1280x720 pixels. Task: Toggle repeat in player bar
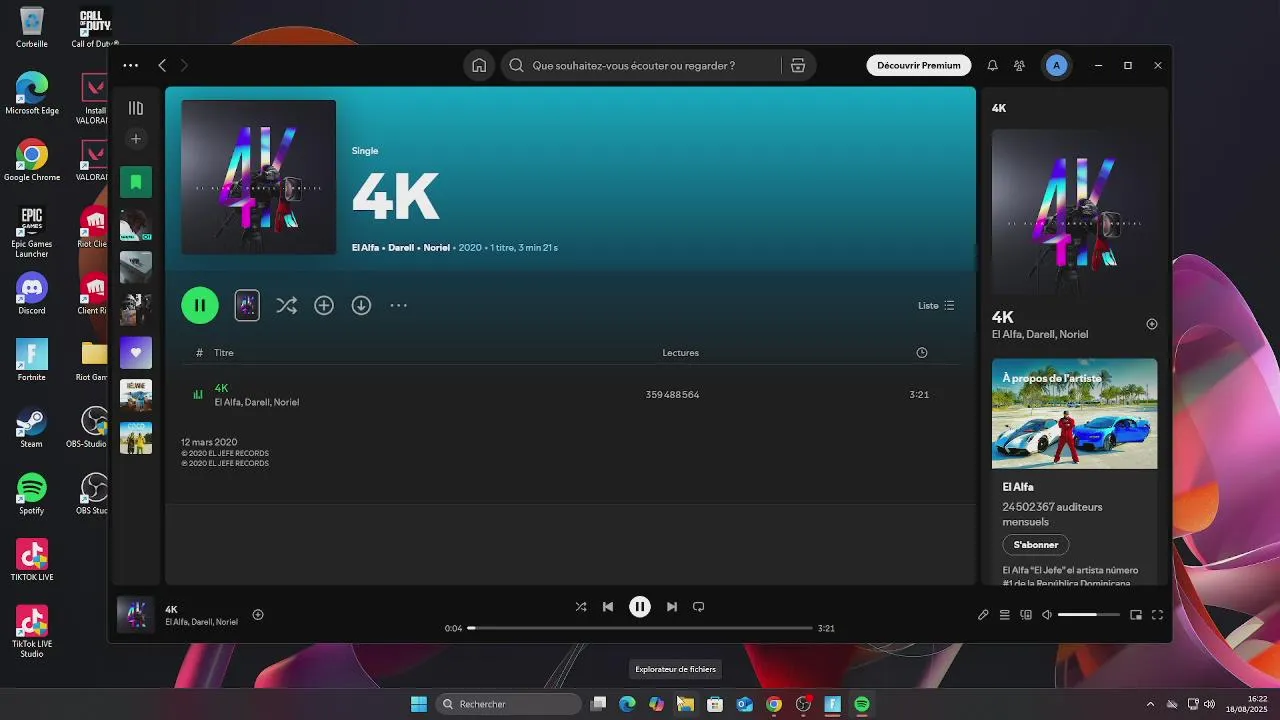pos(699,607)
